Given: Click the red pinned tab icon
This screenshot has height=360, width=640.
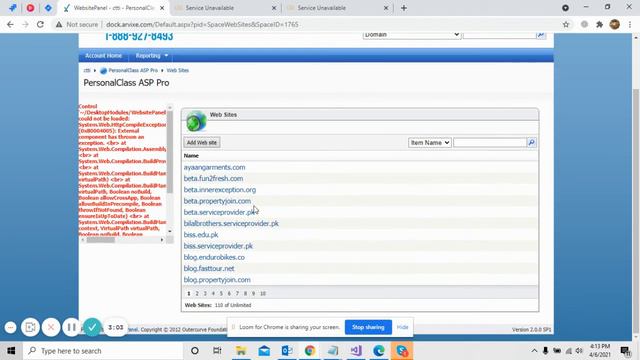Looking at the screenshot, I should [x=30, y=8].
